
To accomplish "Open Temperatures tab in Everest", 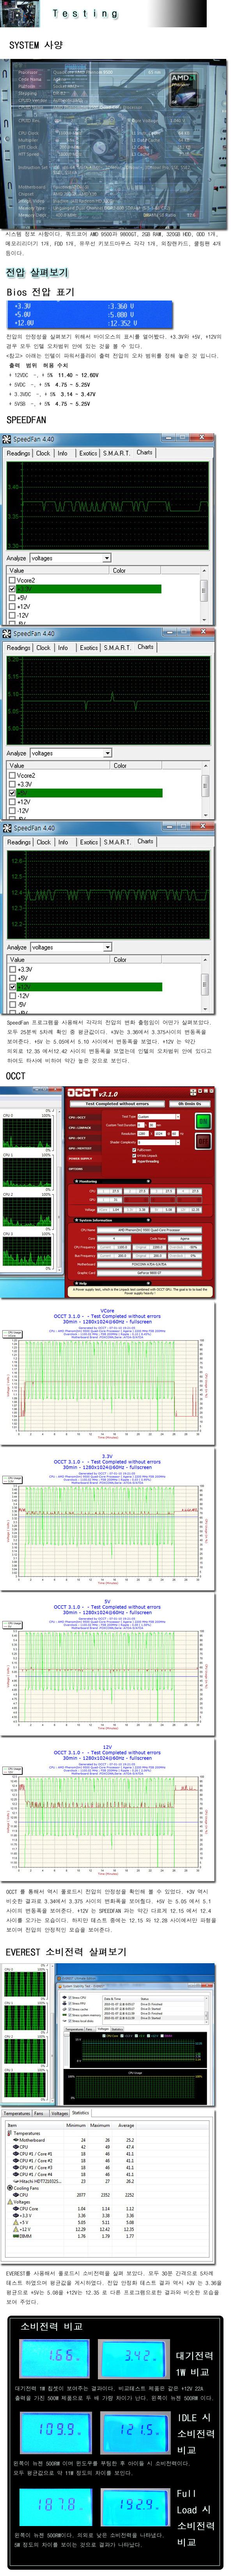I will point(17,2114).
